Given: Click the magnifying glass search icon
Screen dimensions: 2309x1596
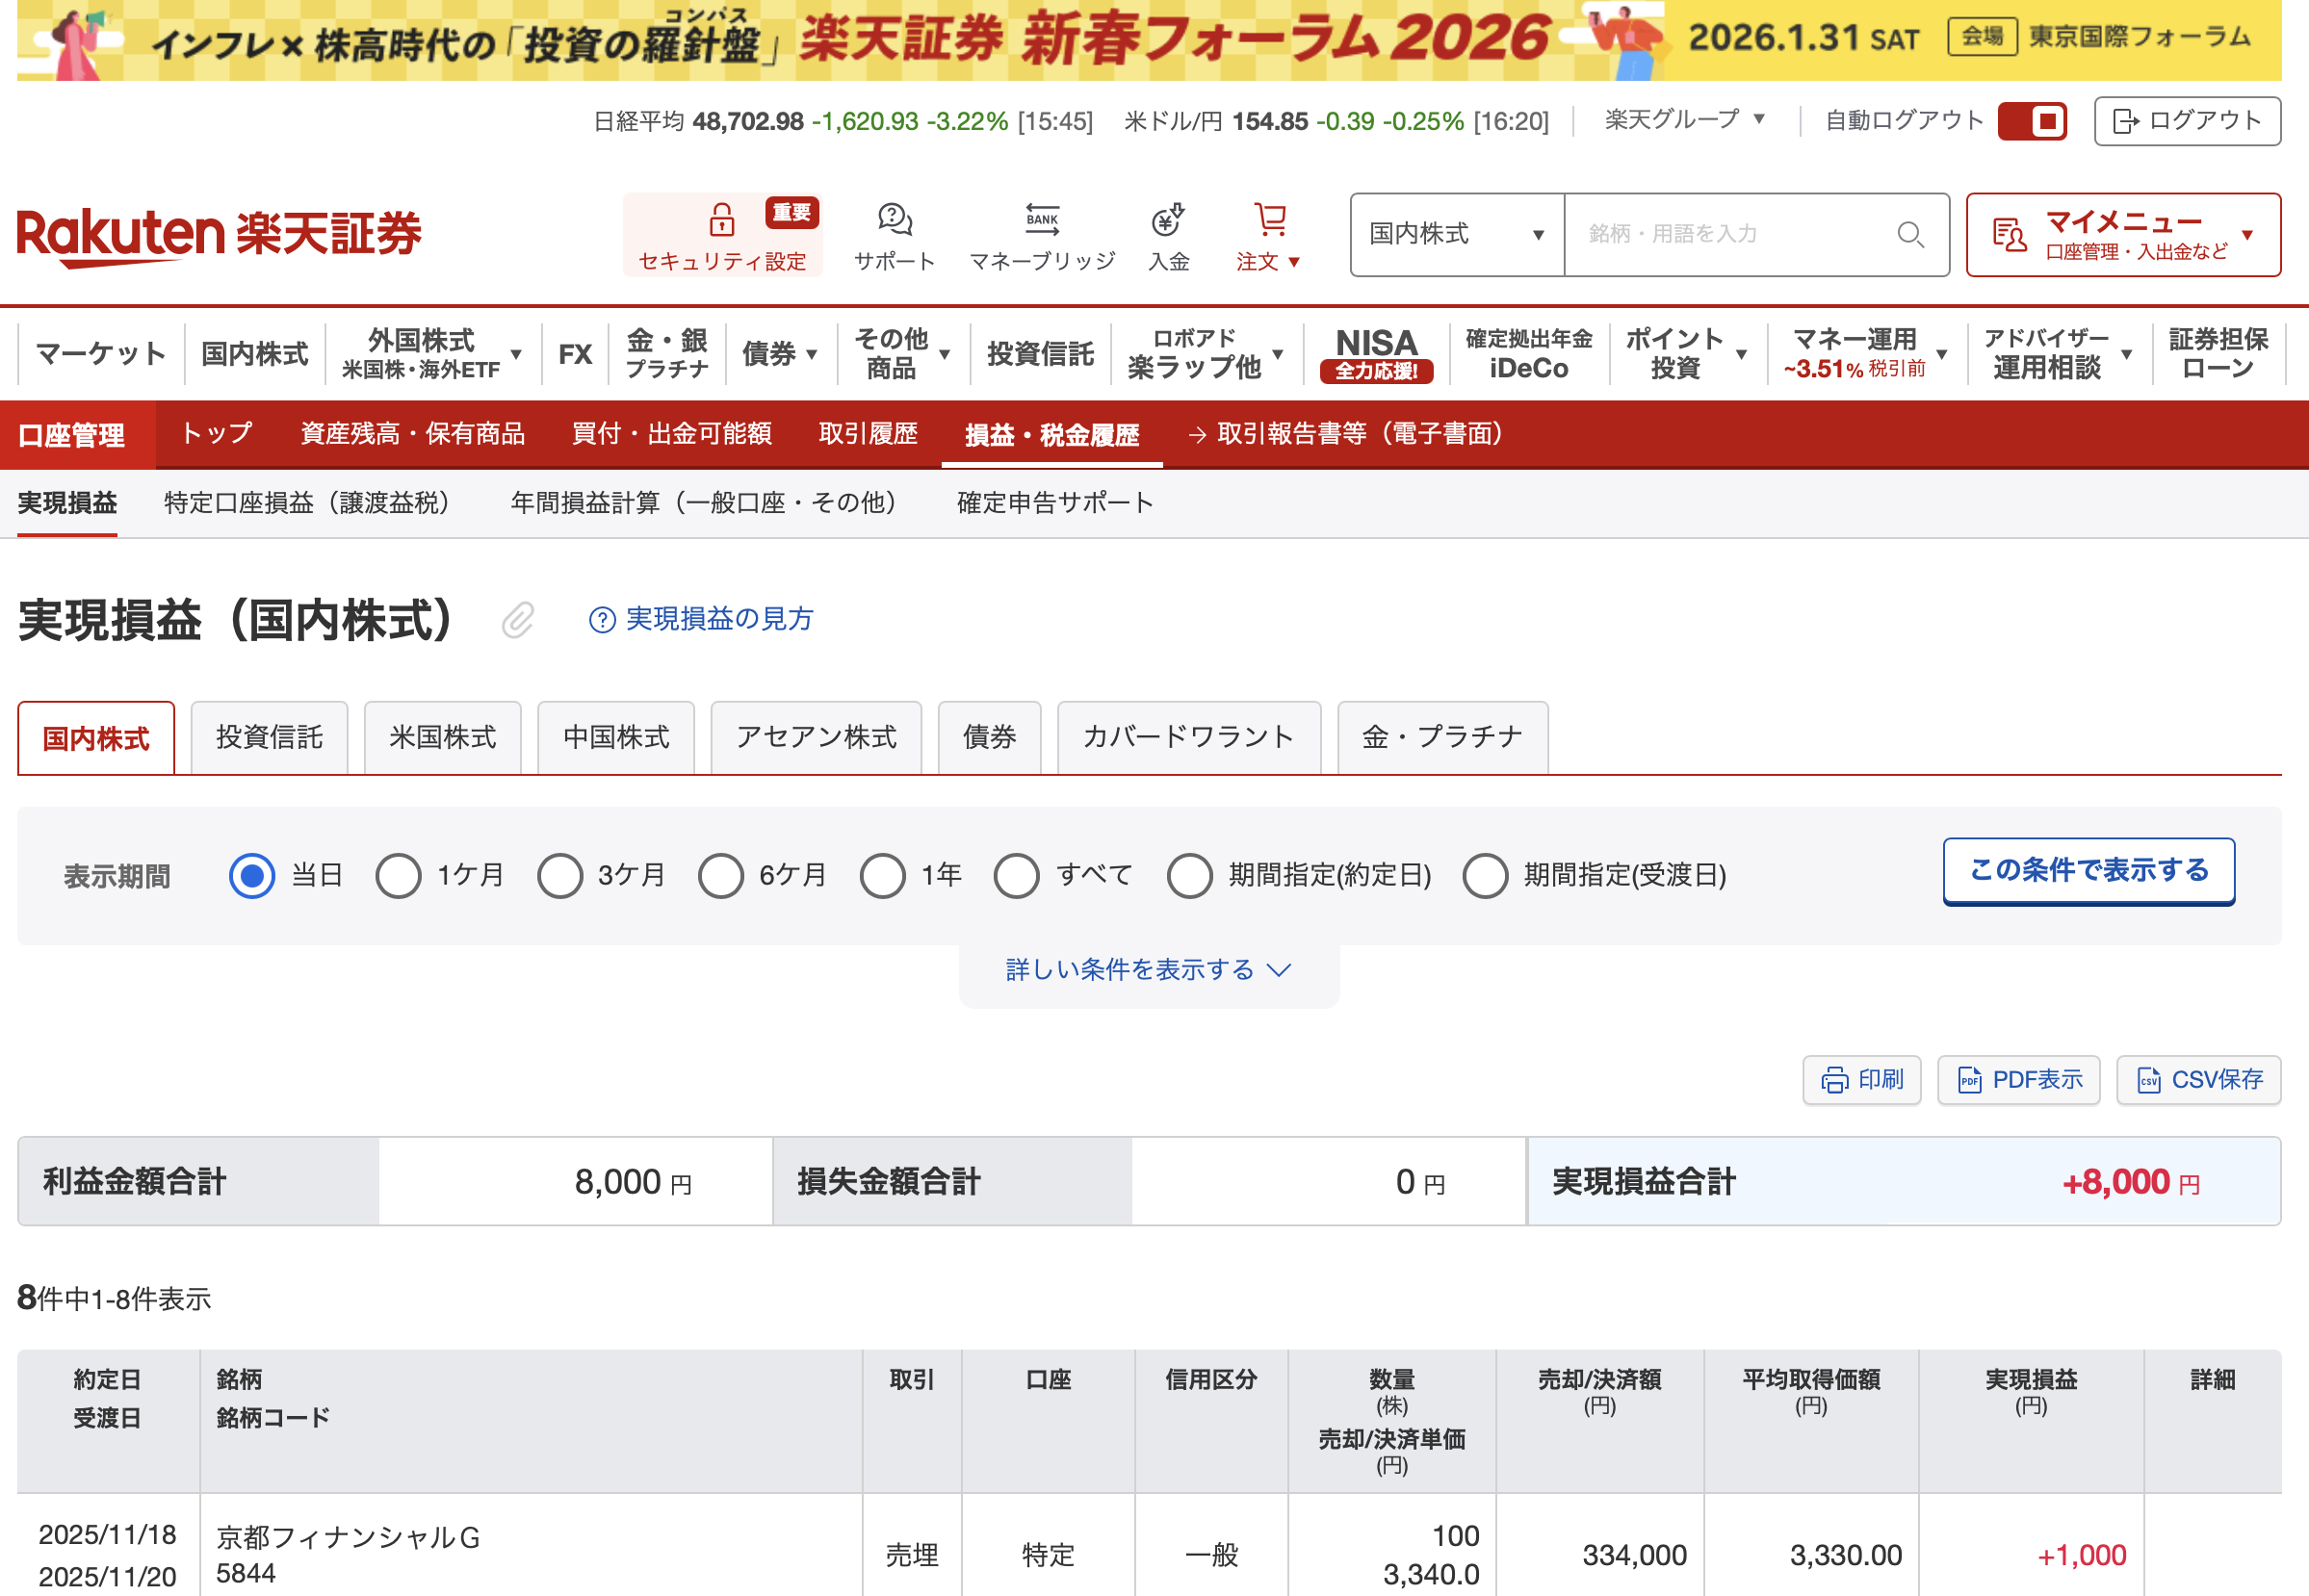Looking at the screenshot, I should click(1909, 235).
